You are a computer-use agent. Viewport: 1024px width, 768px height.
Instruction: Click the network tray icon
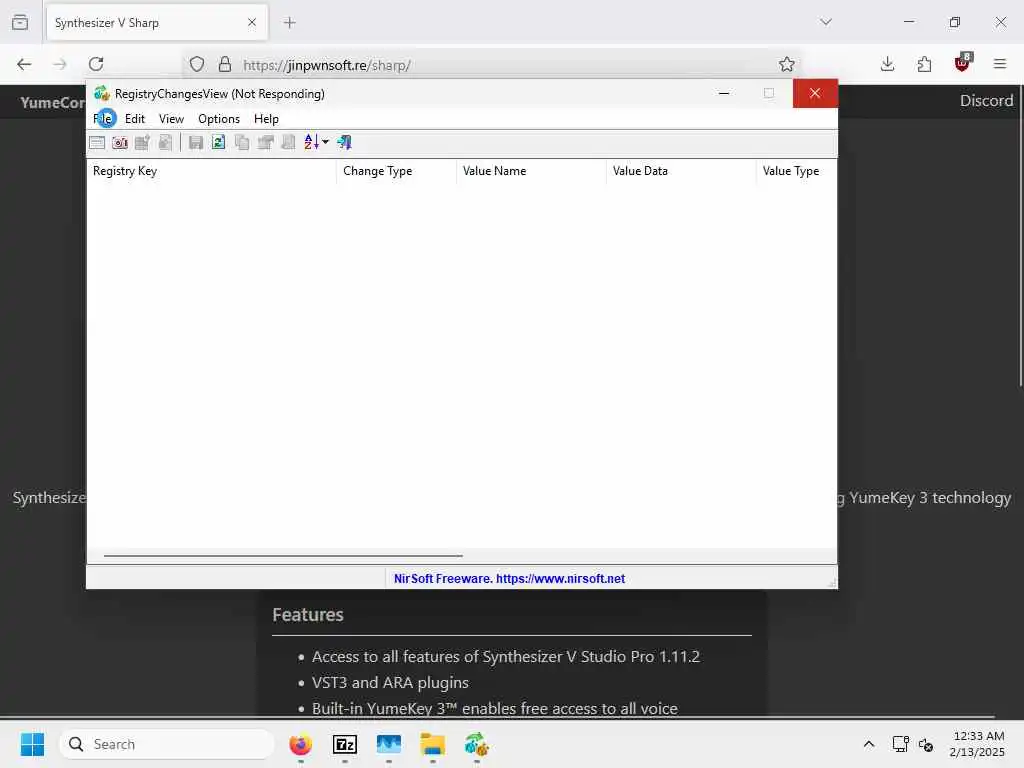[901, 744]
